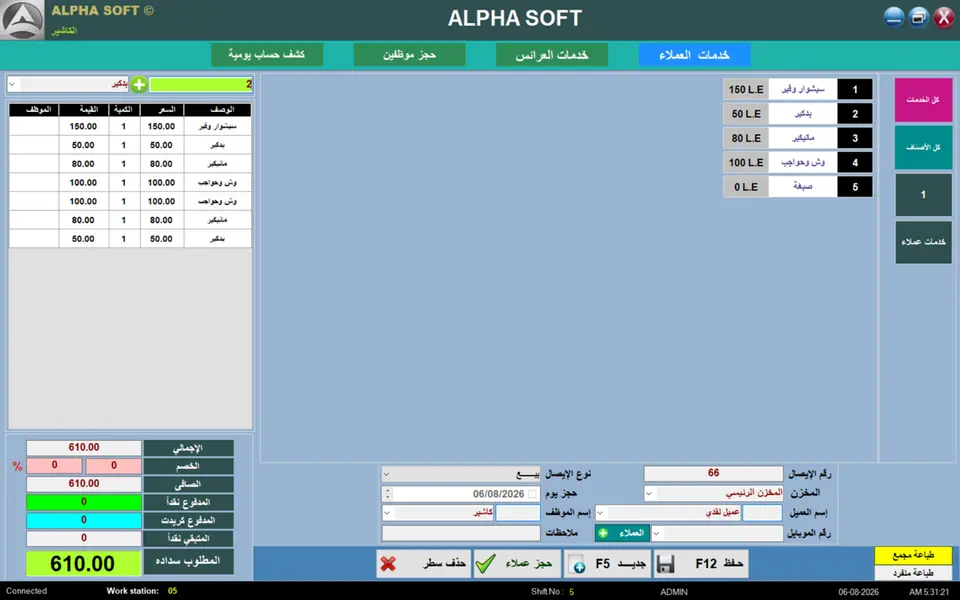Screen dimensions: 960x600
Task: Click the الوصف column header
Action: coord(218,110)
